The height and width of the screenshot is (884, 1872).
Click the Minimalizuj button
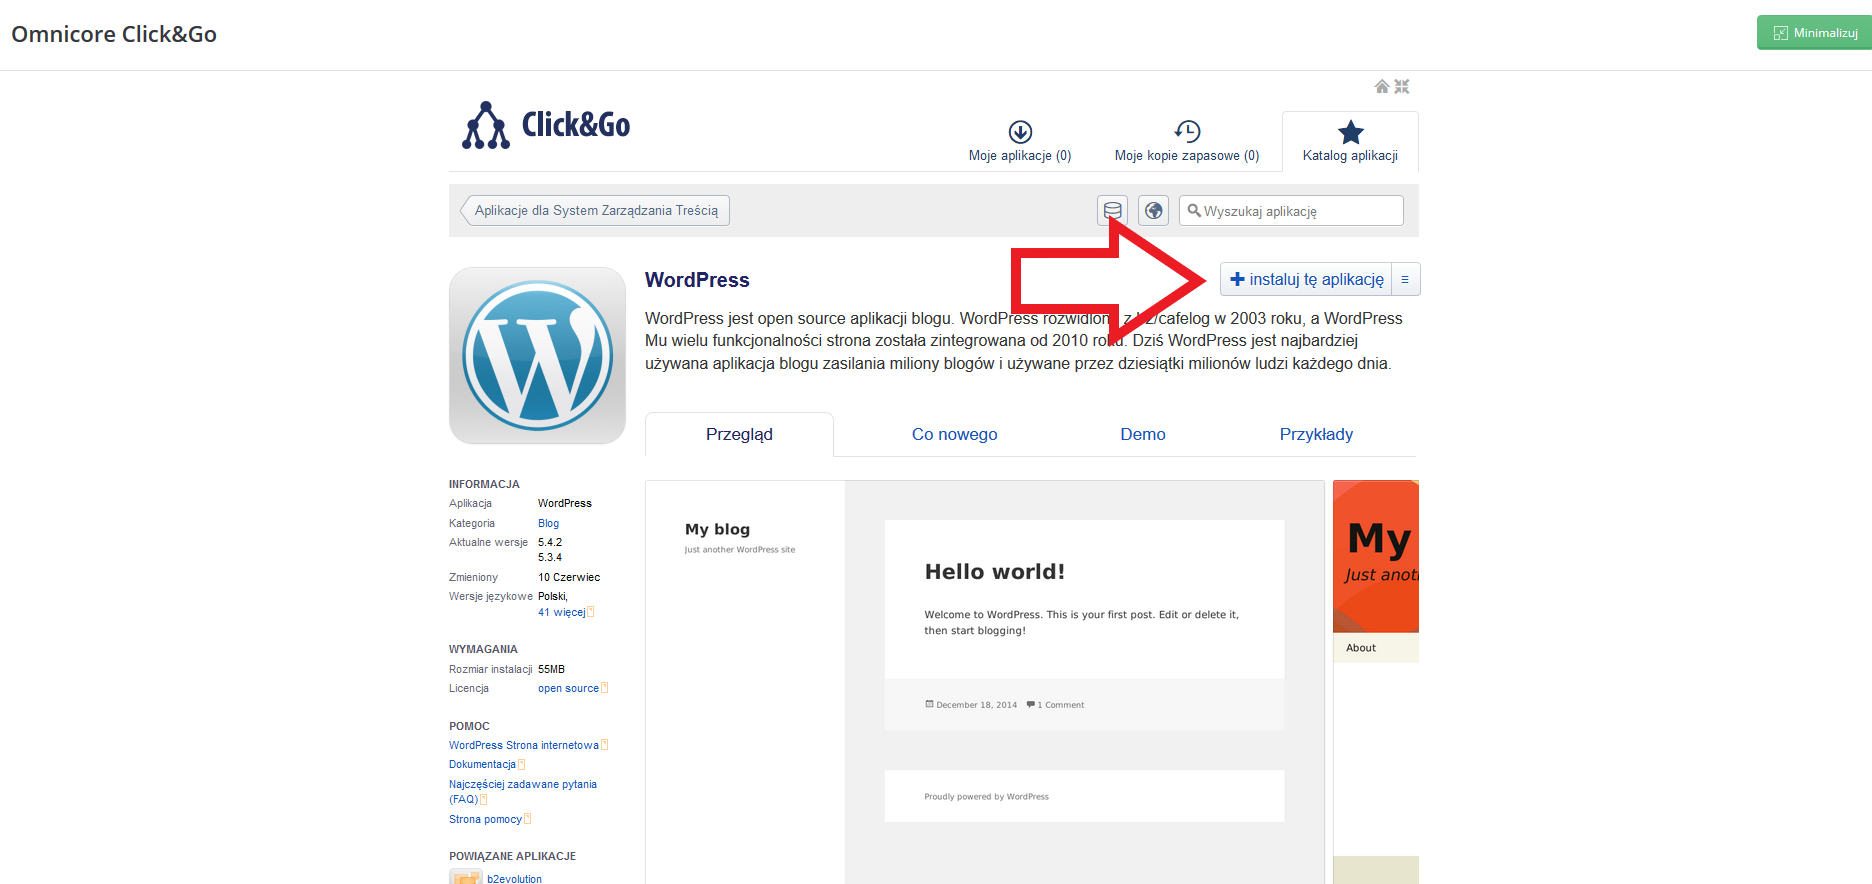tap(1815, 33)
